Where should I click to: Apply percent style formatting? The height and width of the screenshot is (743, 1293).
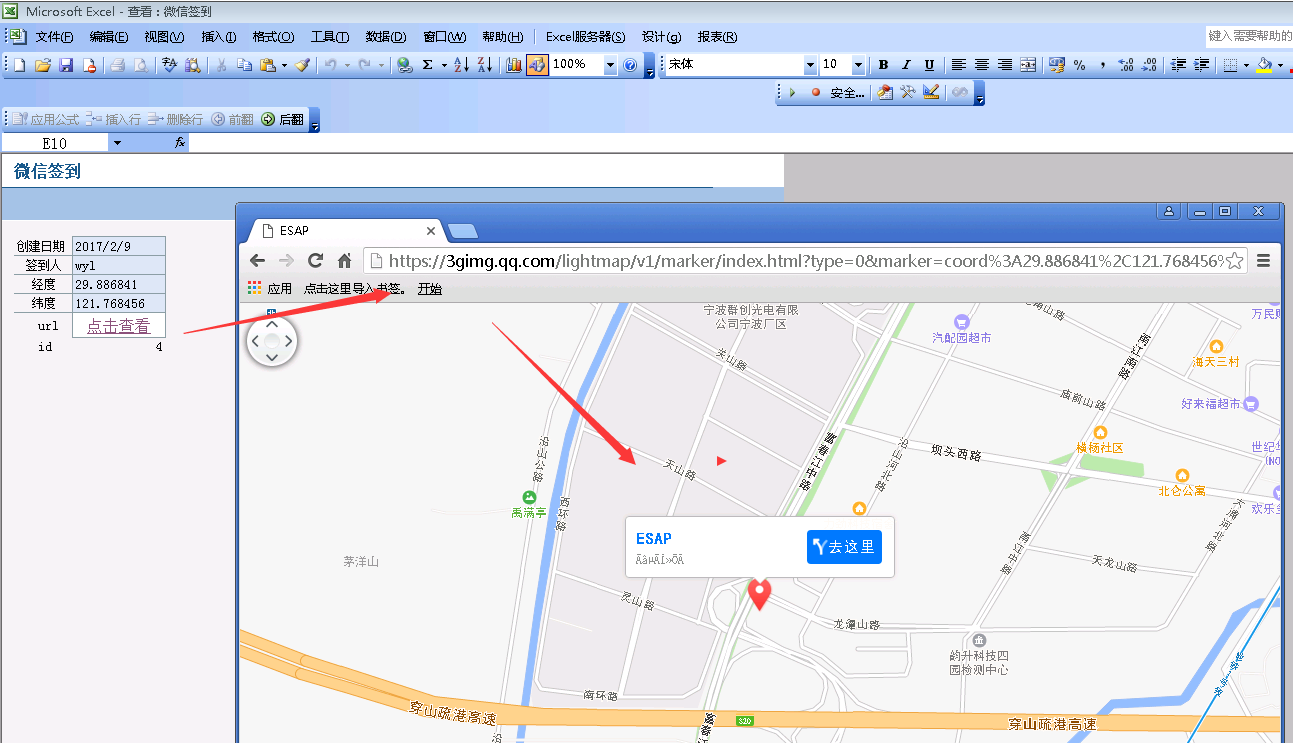click(x=1079, y=65)
